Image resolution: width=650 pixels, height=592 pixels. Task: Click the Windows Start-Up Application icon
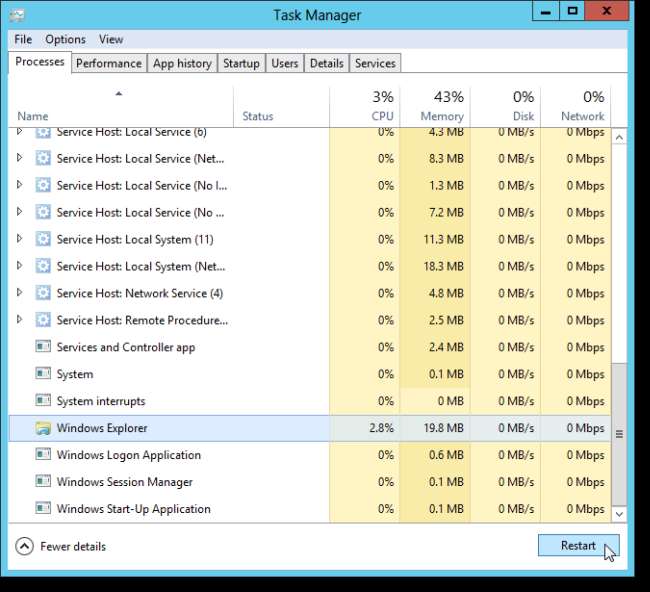tap(43, 509)
